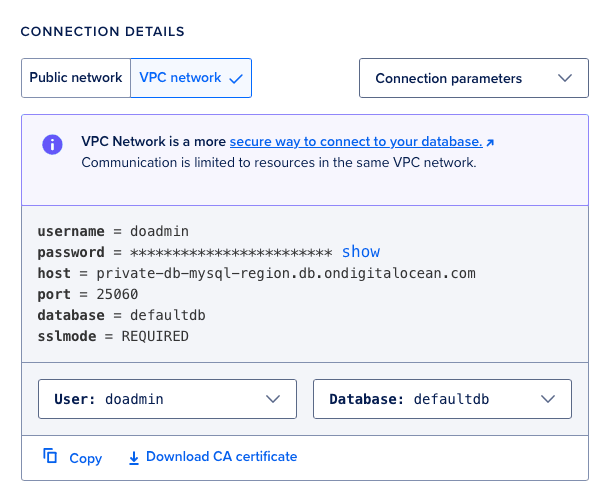The width and height of the screenshot is (607, 492).
Task: Expand the Database defaultdb dropdown
Action: 442,398
